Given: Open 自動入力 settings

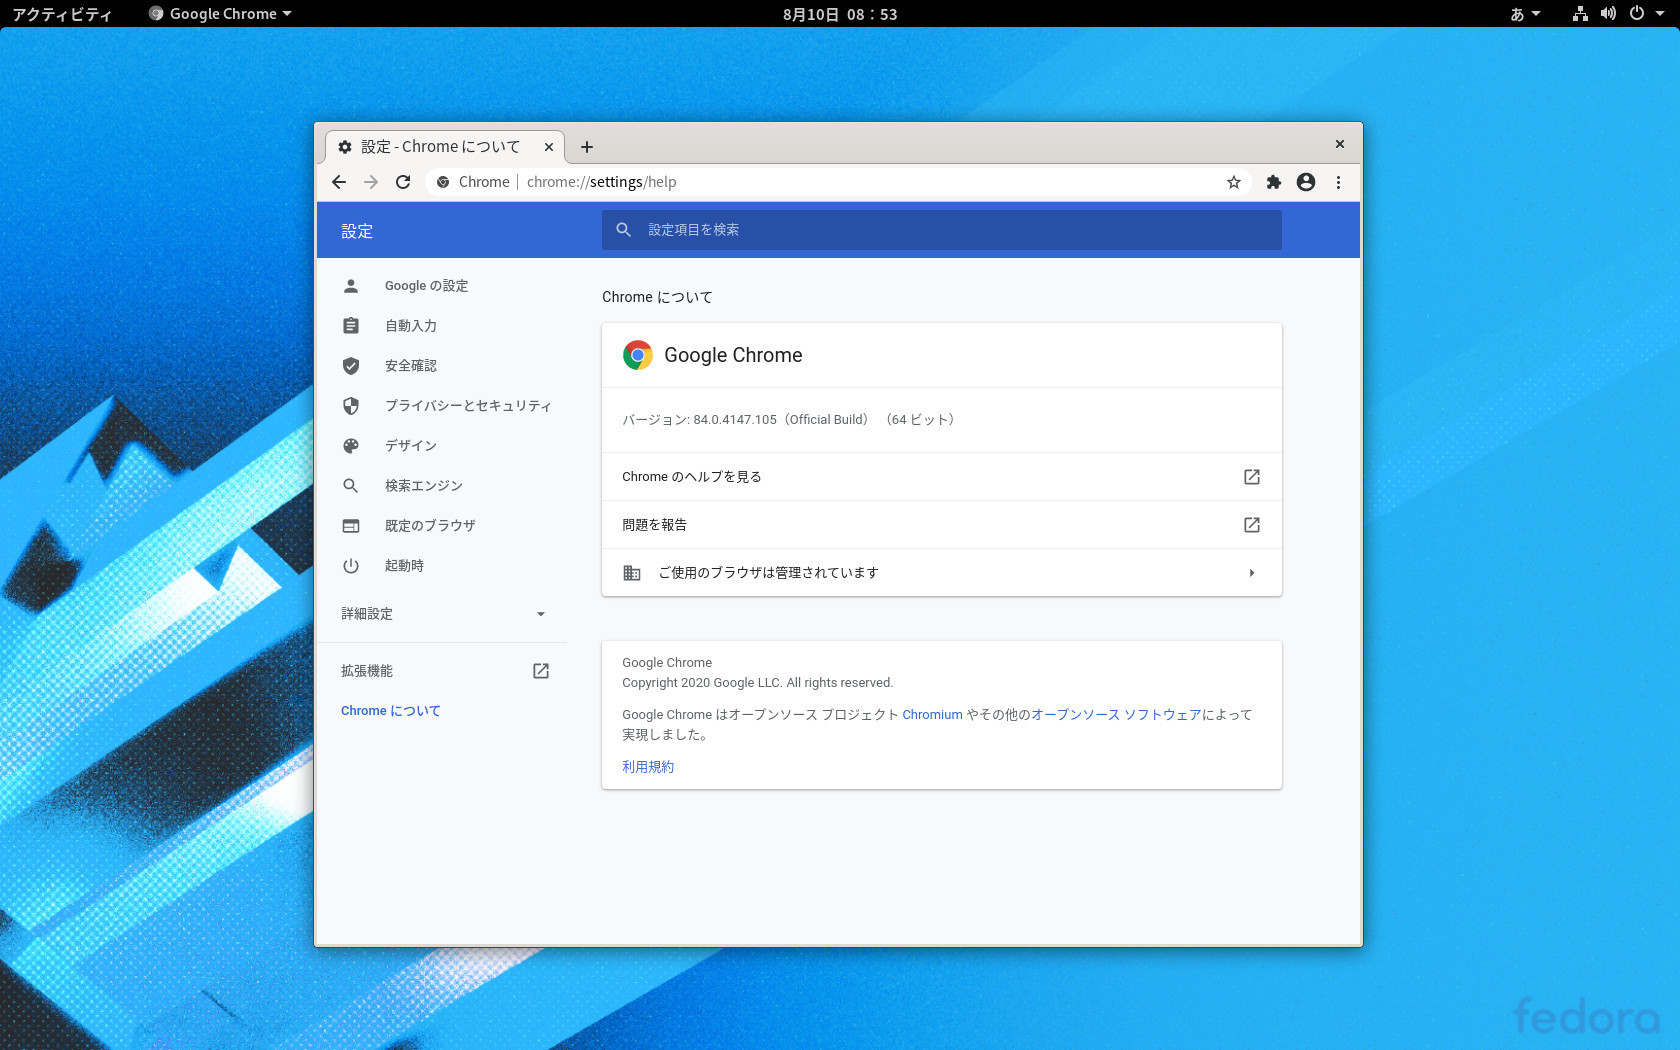Looking at the screenshot, I should 411,326.
